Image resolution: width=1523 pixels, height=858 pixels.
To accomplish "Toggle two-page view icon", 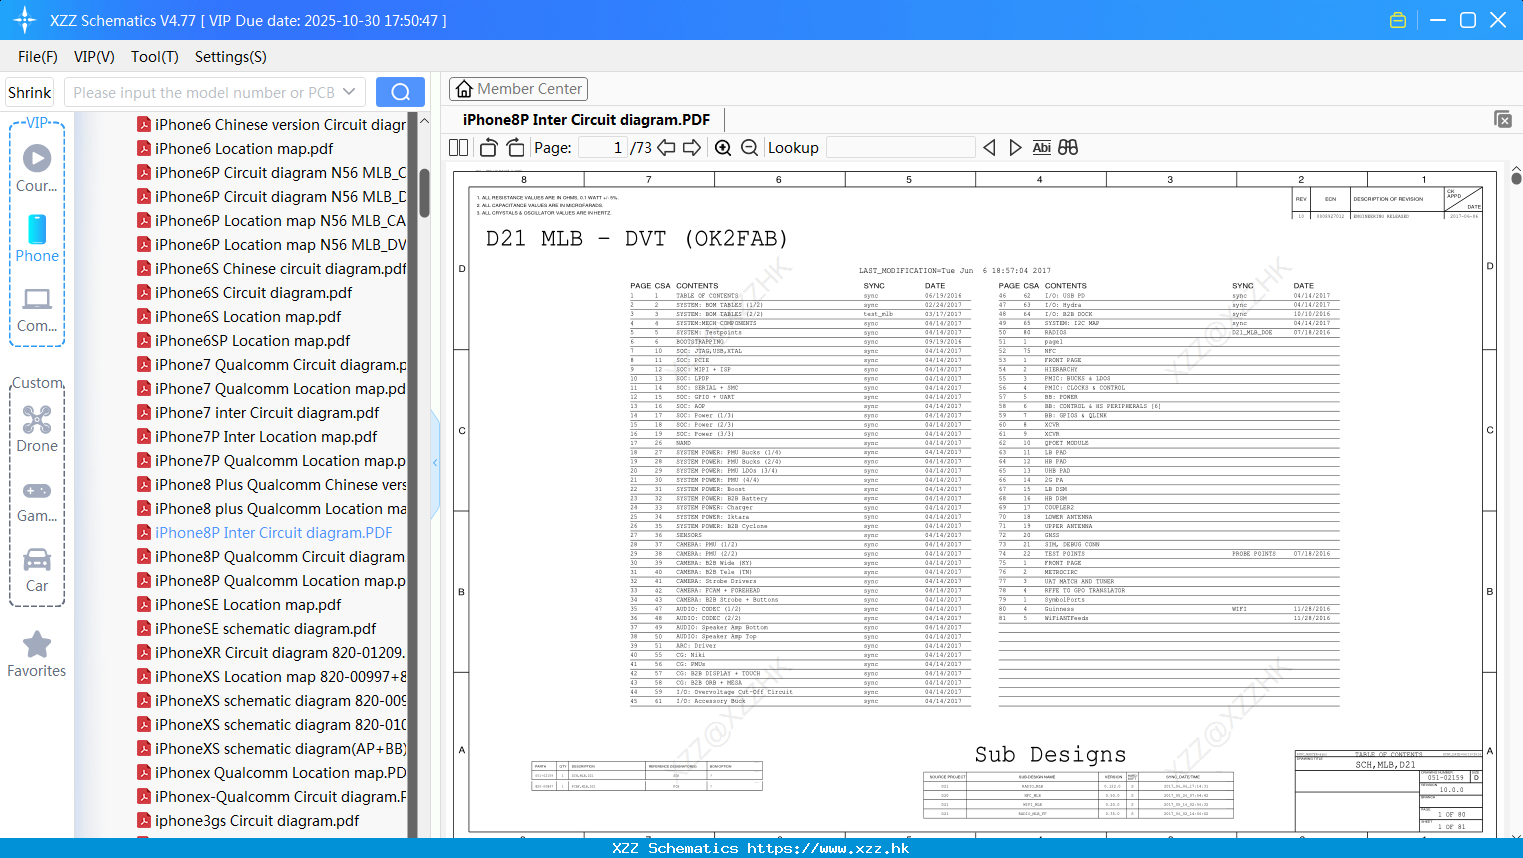I will pyautogui.click(x=459, y=148).
